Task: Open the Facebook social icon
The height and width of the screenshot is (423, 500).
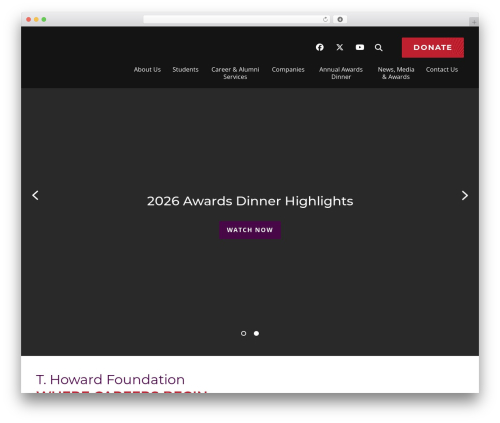Action: point(320,47)
